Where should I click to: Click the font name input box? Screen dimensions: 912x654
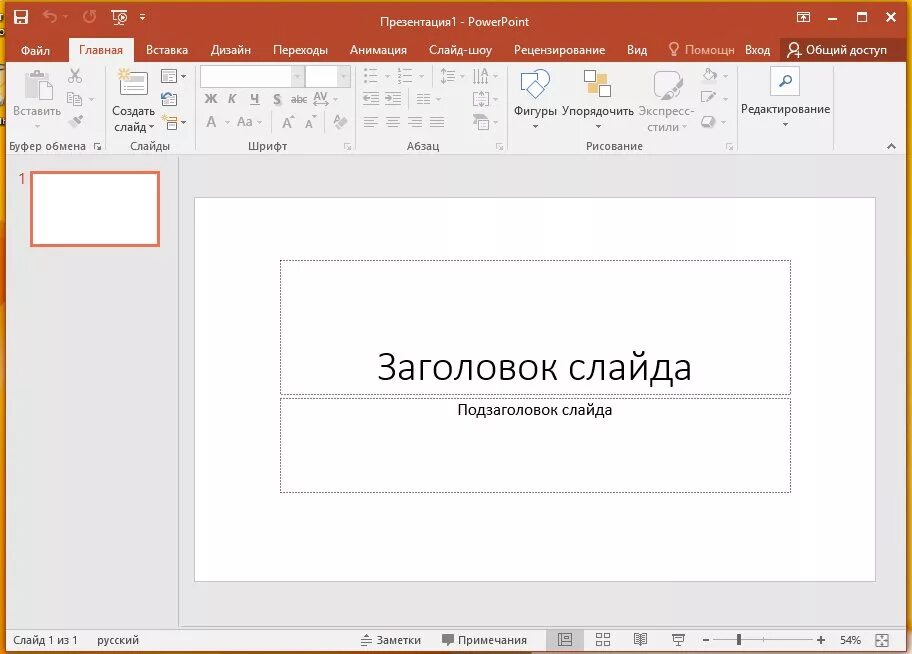[245, 76]
